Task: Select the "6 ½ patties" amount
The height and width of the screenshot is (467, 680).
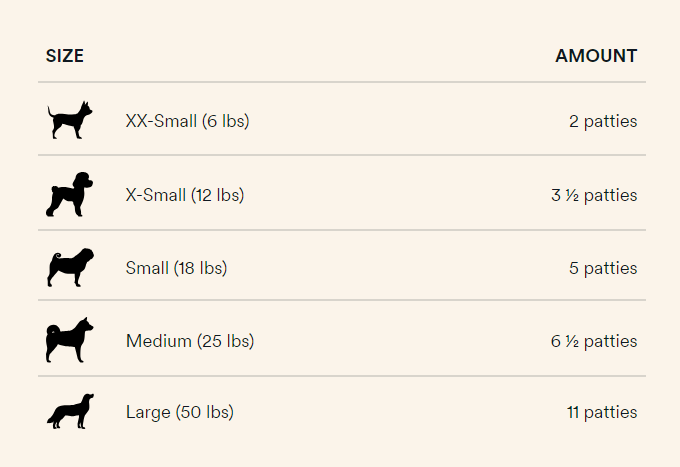Action: [594, 341]
